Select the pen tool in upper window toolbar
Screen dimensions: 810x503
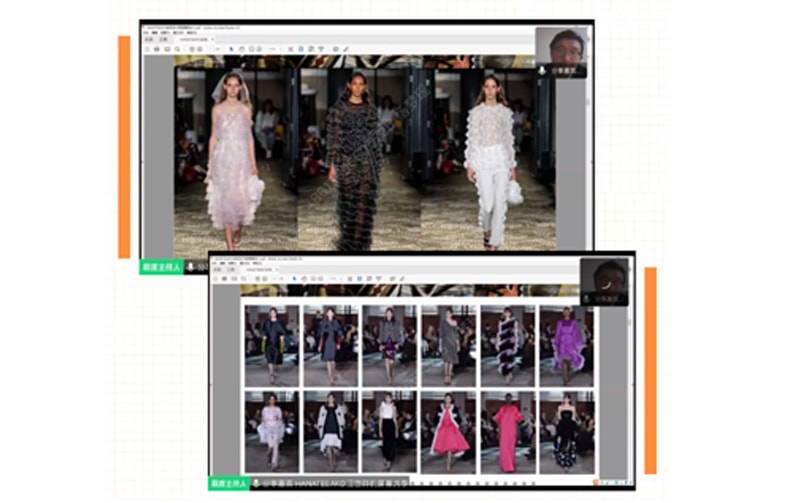click(x=346, y=49)
